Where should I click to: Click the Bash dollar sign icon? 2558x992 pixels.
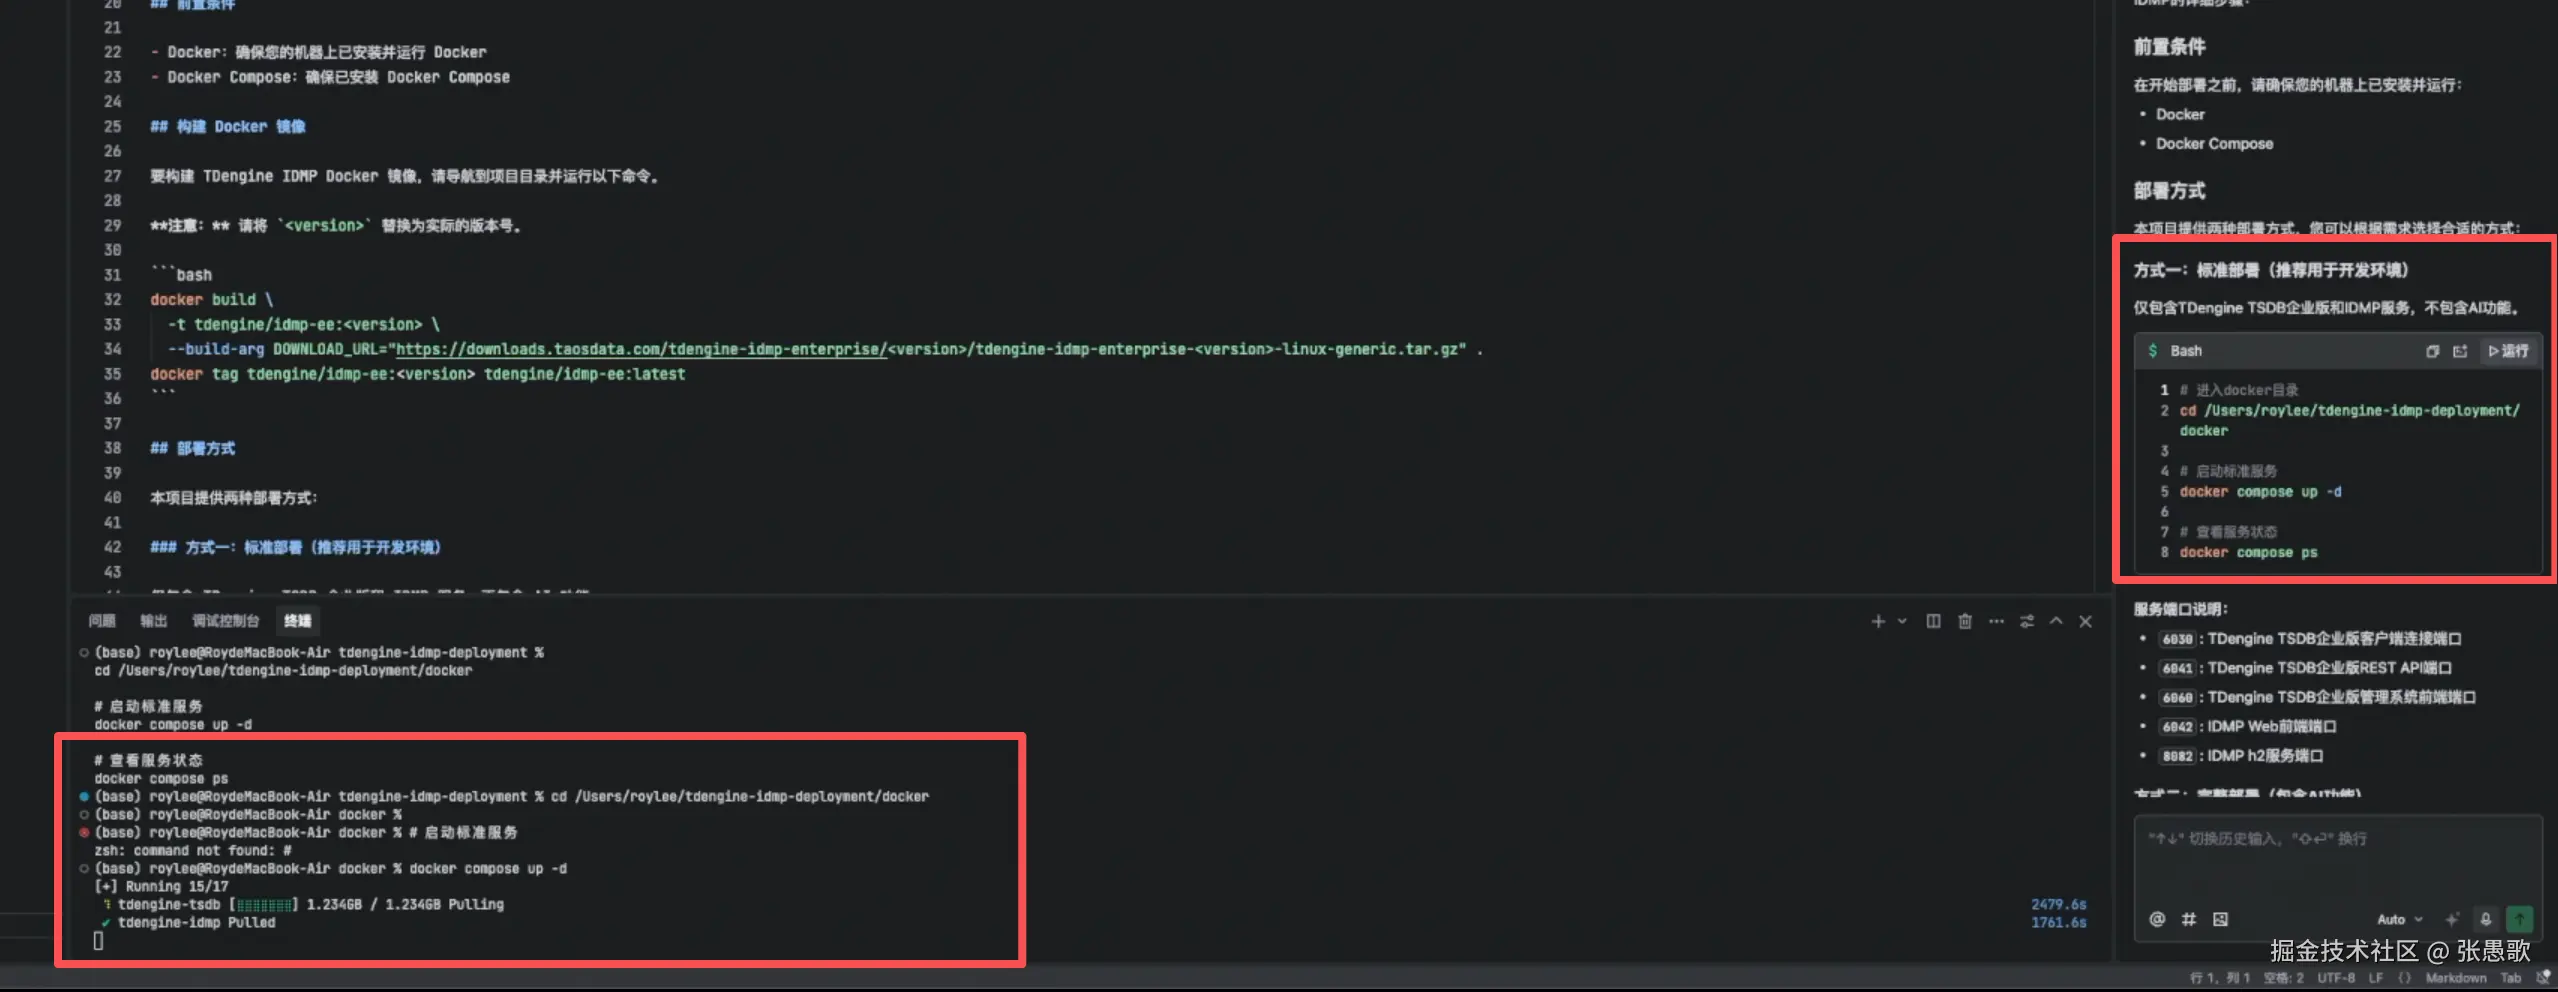pyautogui.click(x=2153, y=351)
